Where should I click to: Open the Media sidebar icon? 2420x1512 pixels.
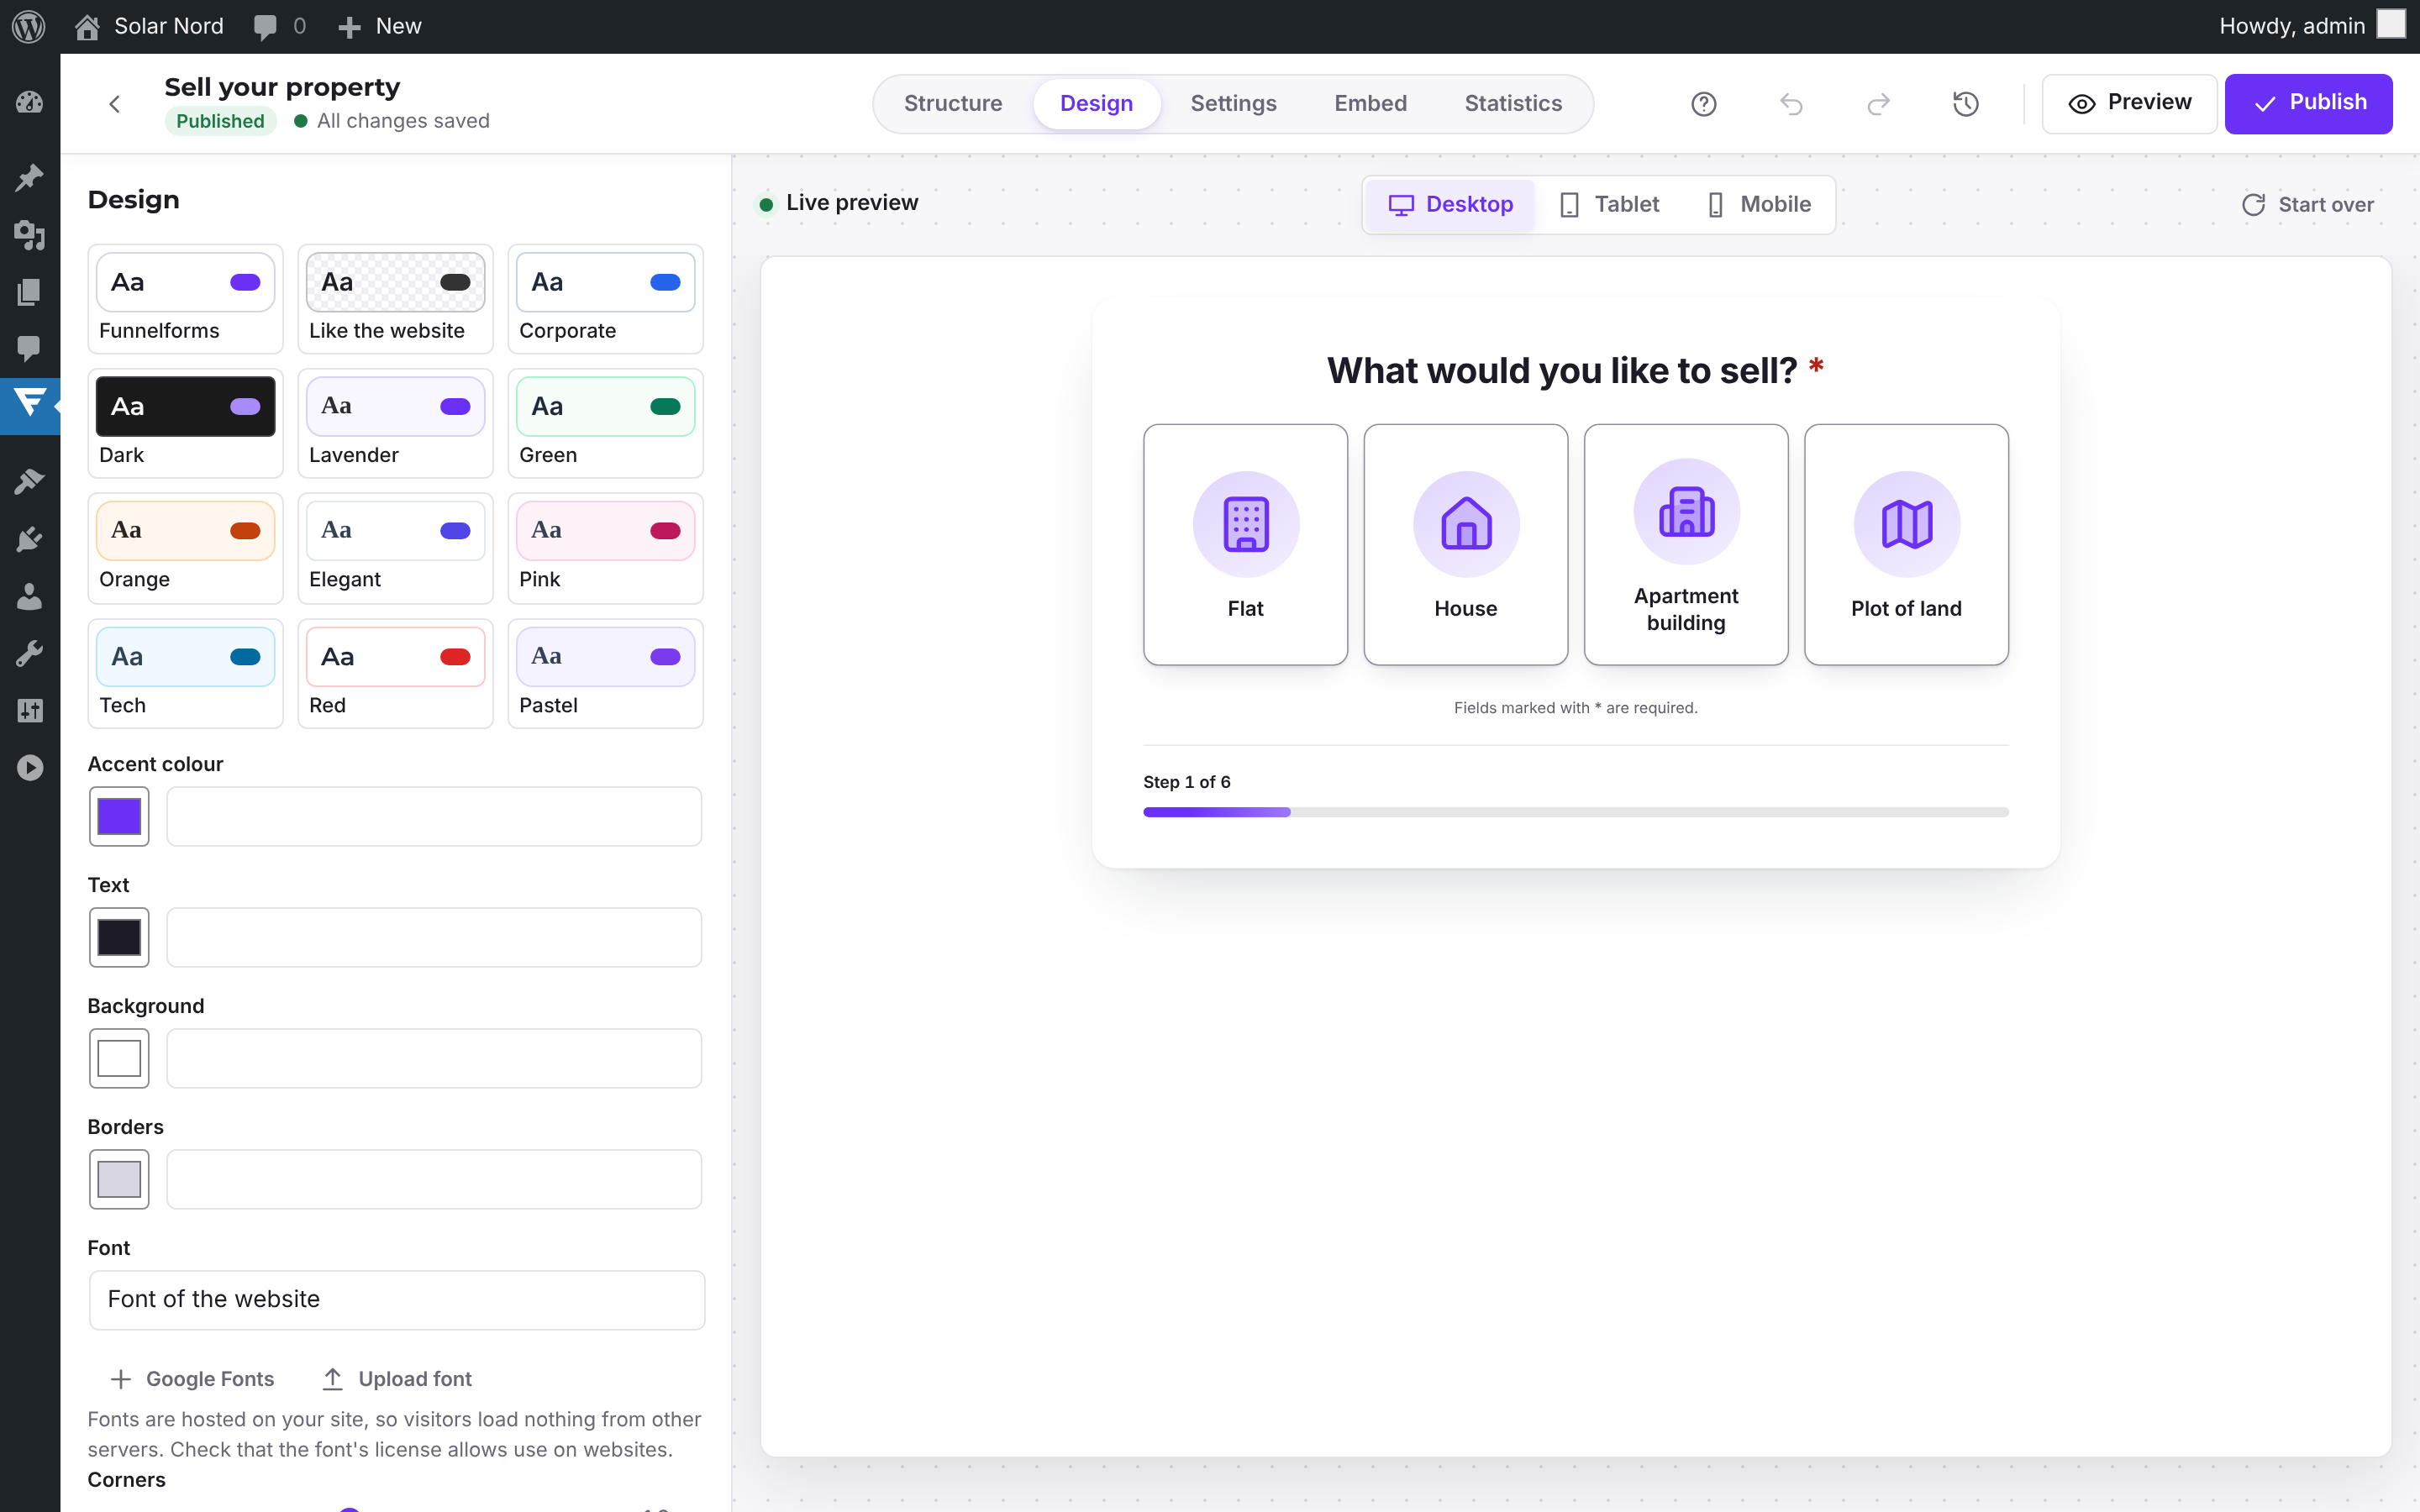click(x=30, y=235)
